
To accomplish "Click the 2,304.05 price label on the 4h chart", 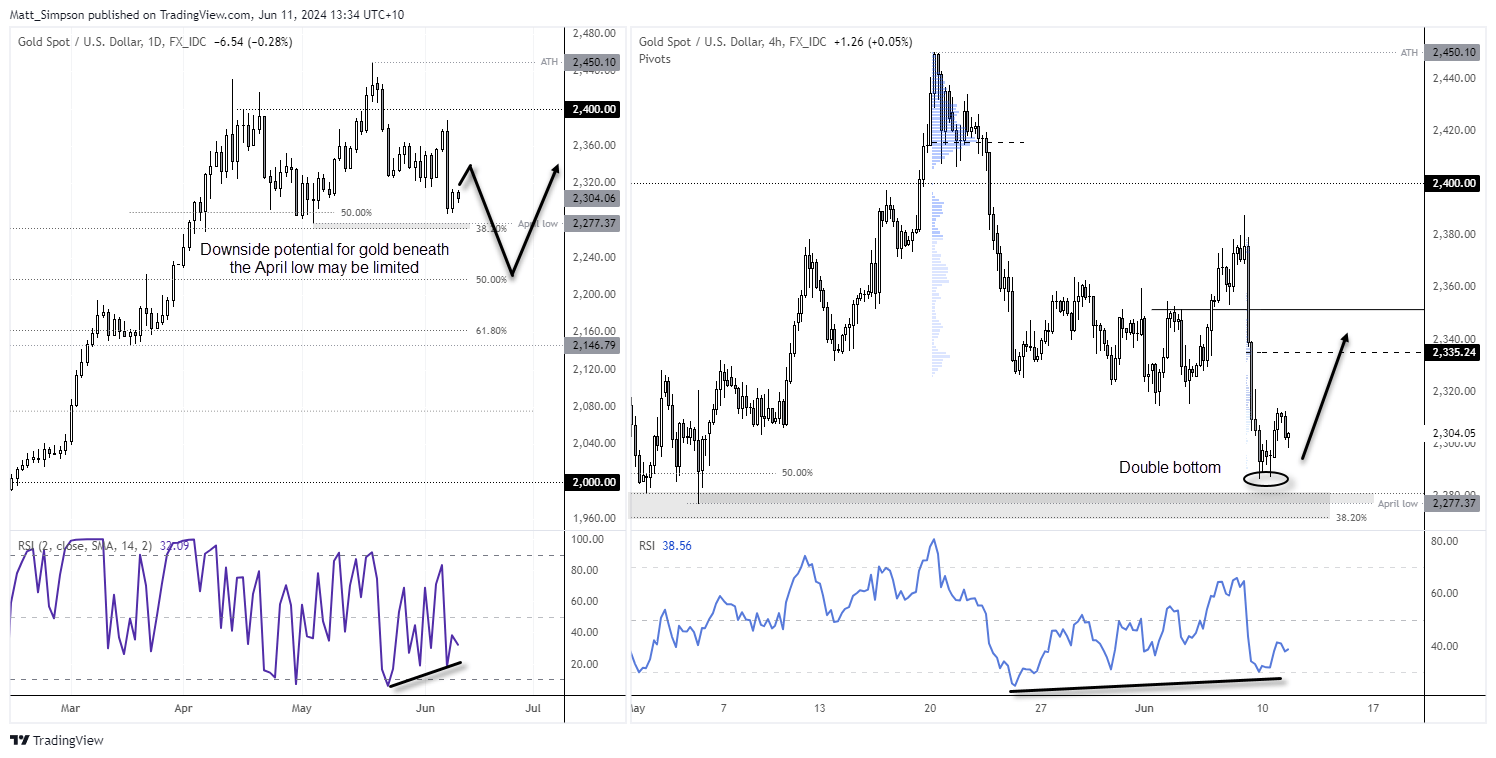I will click(1453, 433).
